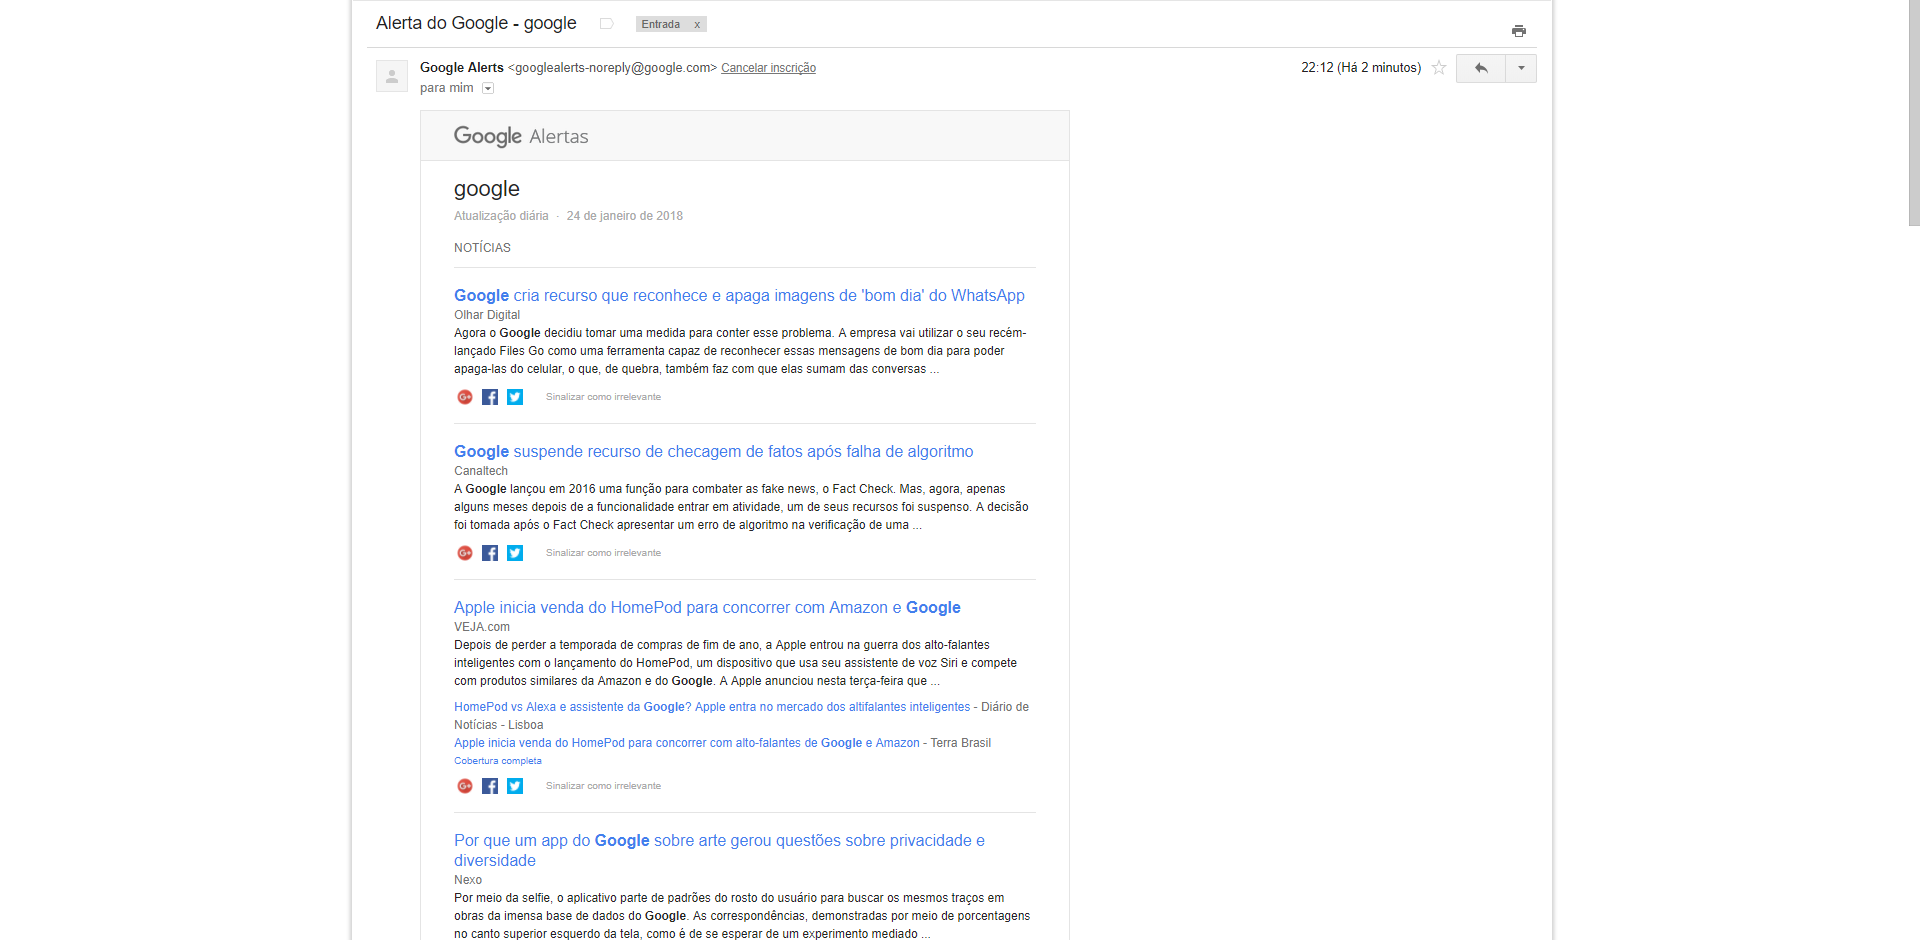Flag VEJA.com article as irrelevant
Image resolution: width=1920 pixels, height=940 pixels.
603,786
